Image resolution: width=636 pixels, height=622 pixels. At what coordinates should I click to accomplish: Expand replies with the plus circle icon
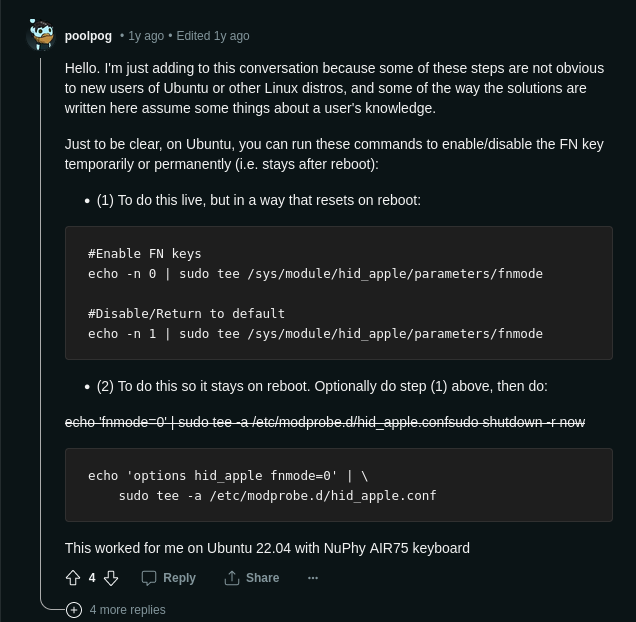click(74, 610)
